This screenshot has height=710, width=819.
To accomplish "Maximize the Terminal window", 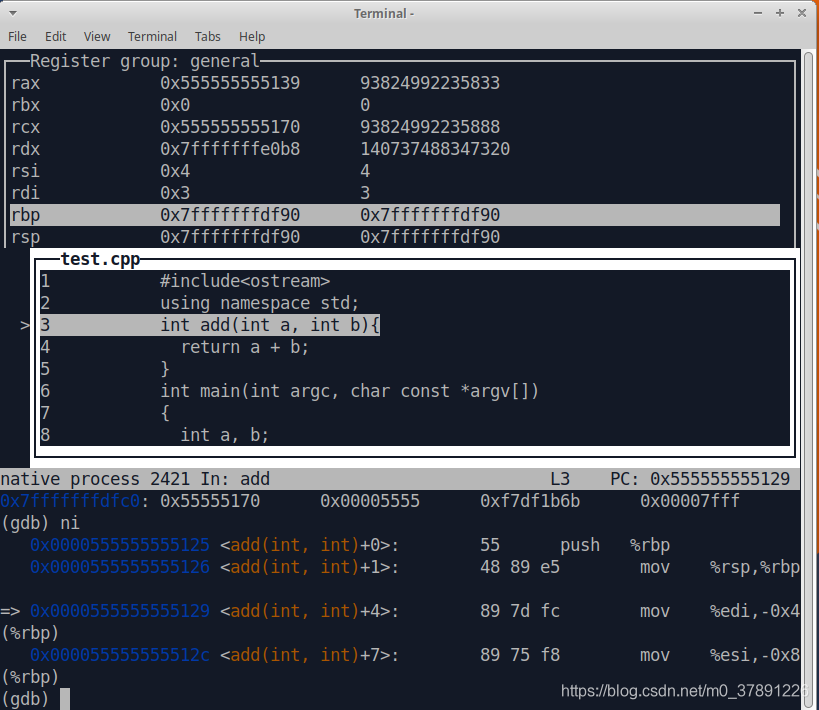I will 780,13.
